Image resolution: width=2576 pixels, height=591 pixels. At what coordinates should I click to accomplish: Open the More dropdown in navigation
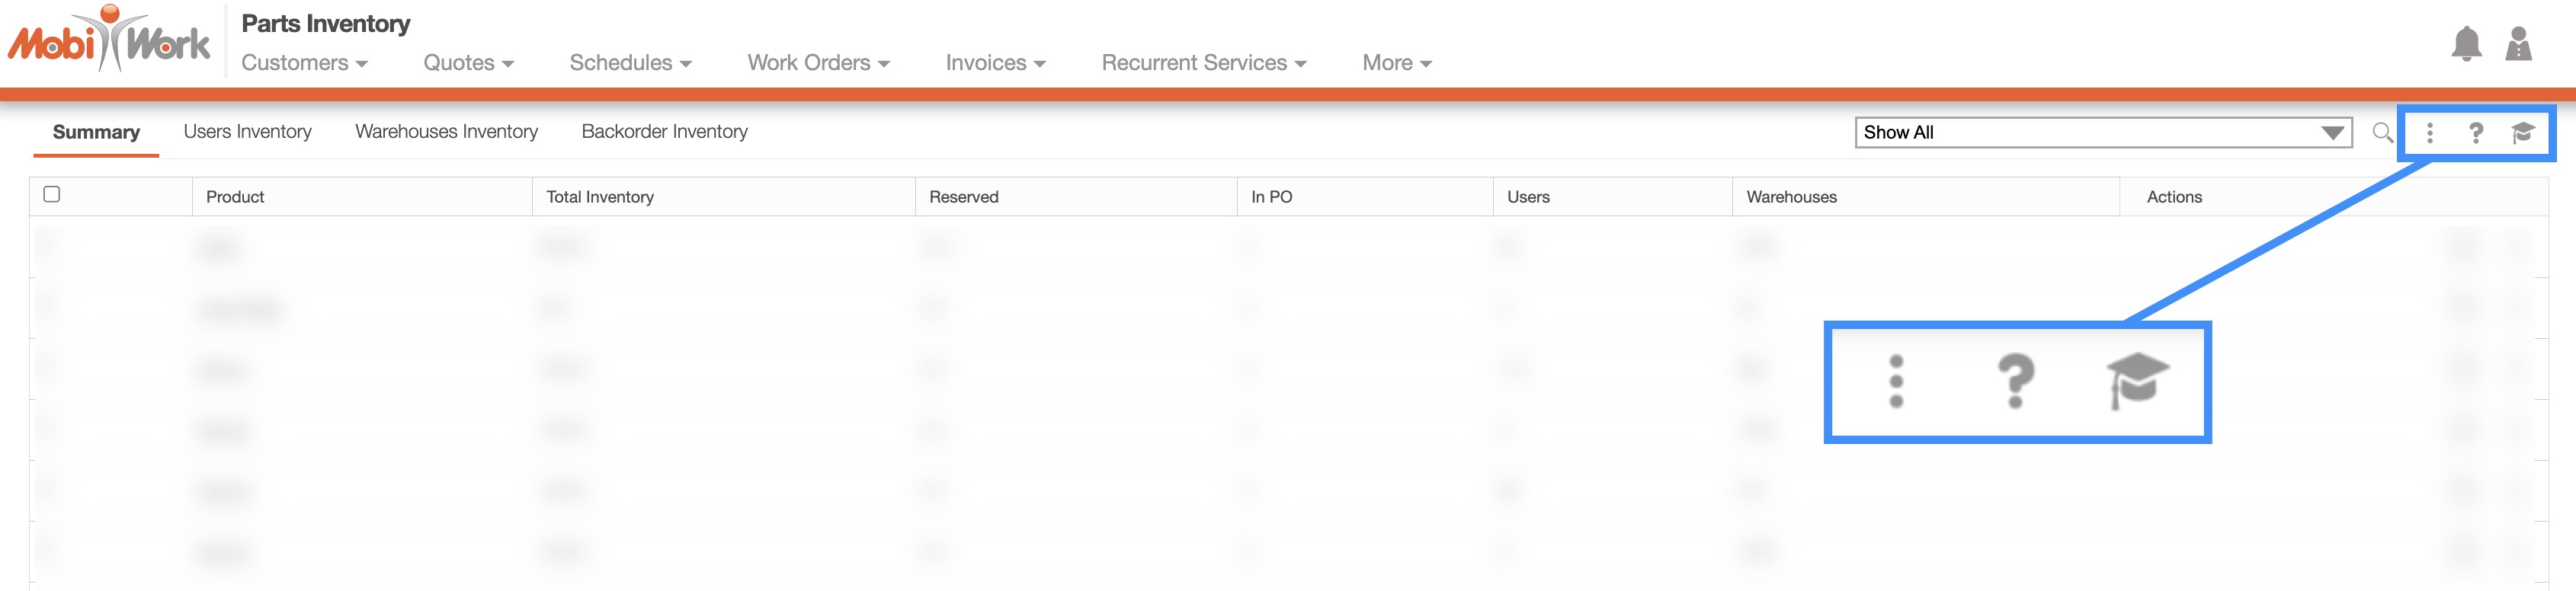1396,63
